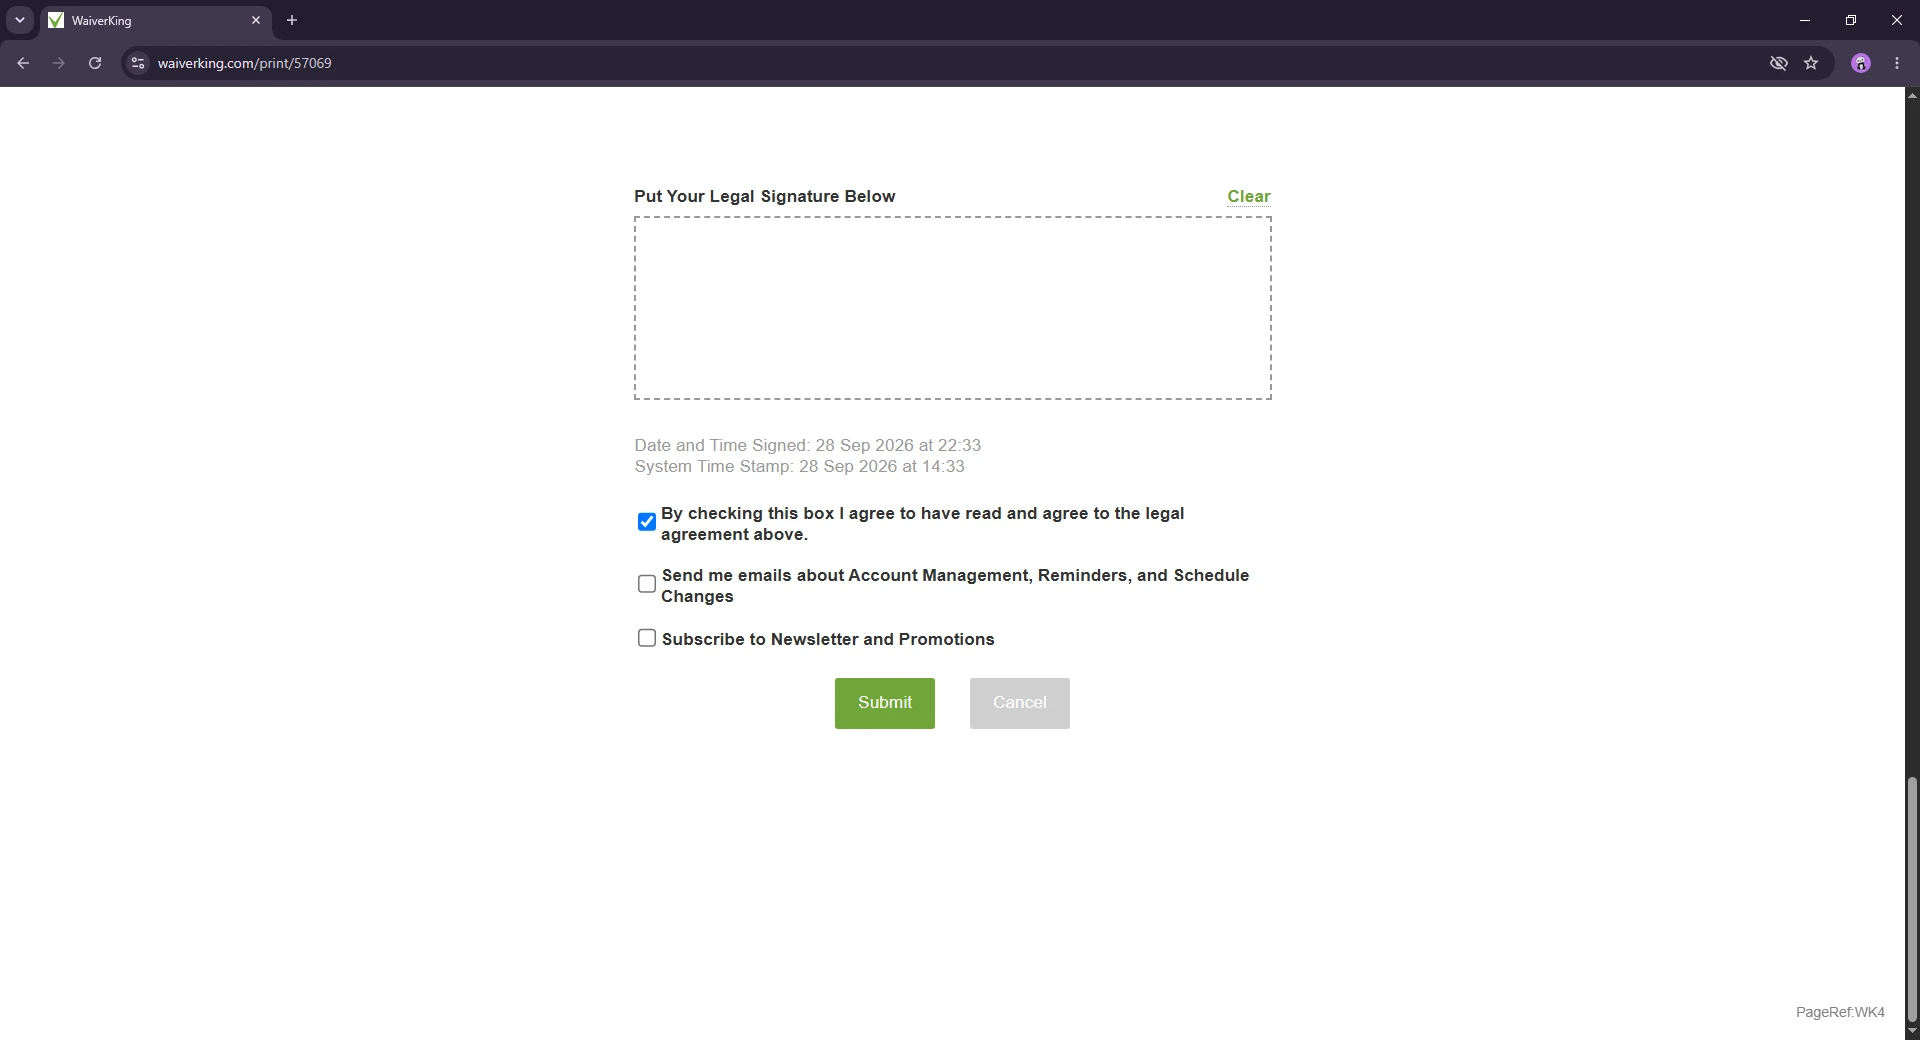Reload the WaiverKing page
Image resolution: width=1920 pixels, height=1040 pixels.
[x=95, y=63]
